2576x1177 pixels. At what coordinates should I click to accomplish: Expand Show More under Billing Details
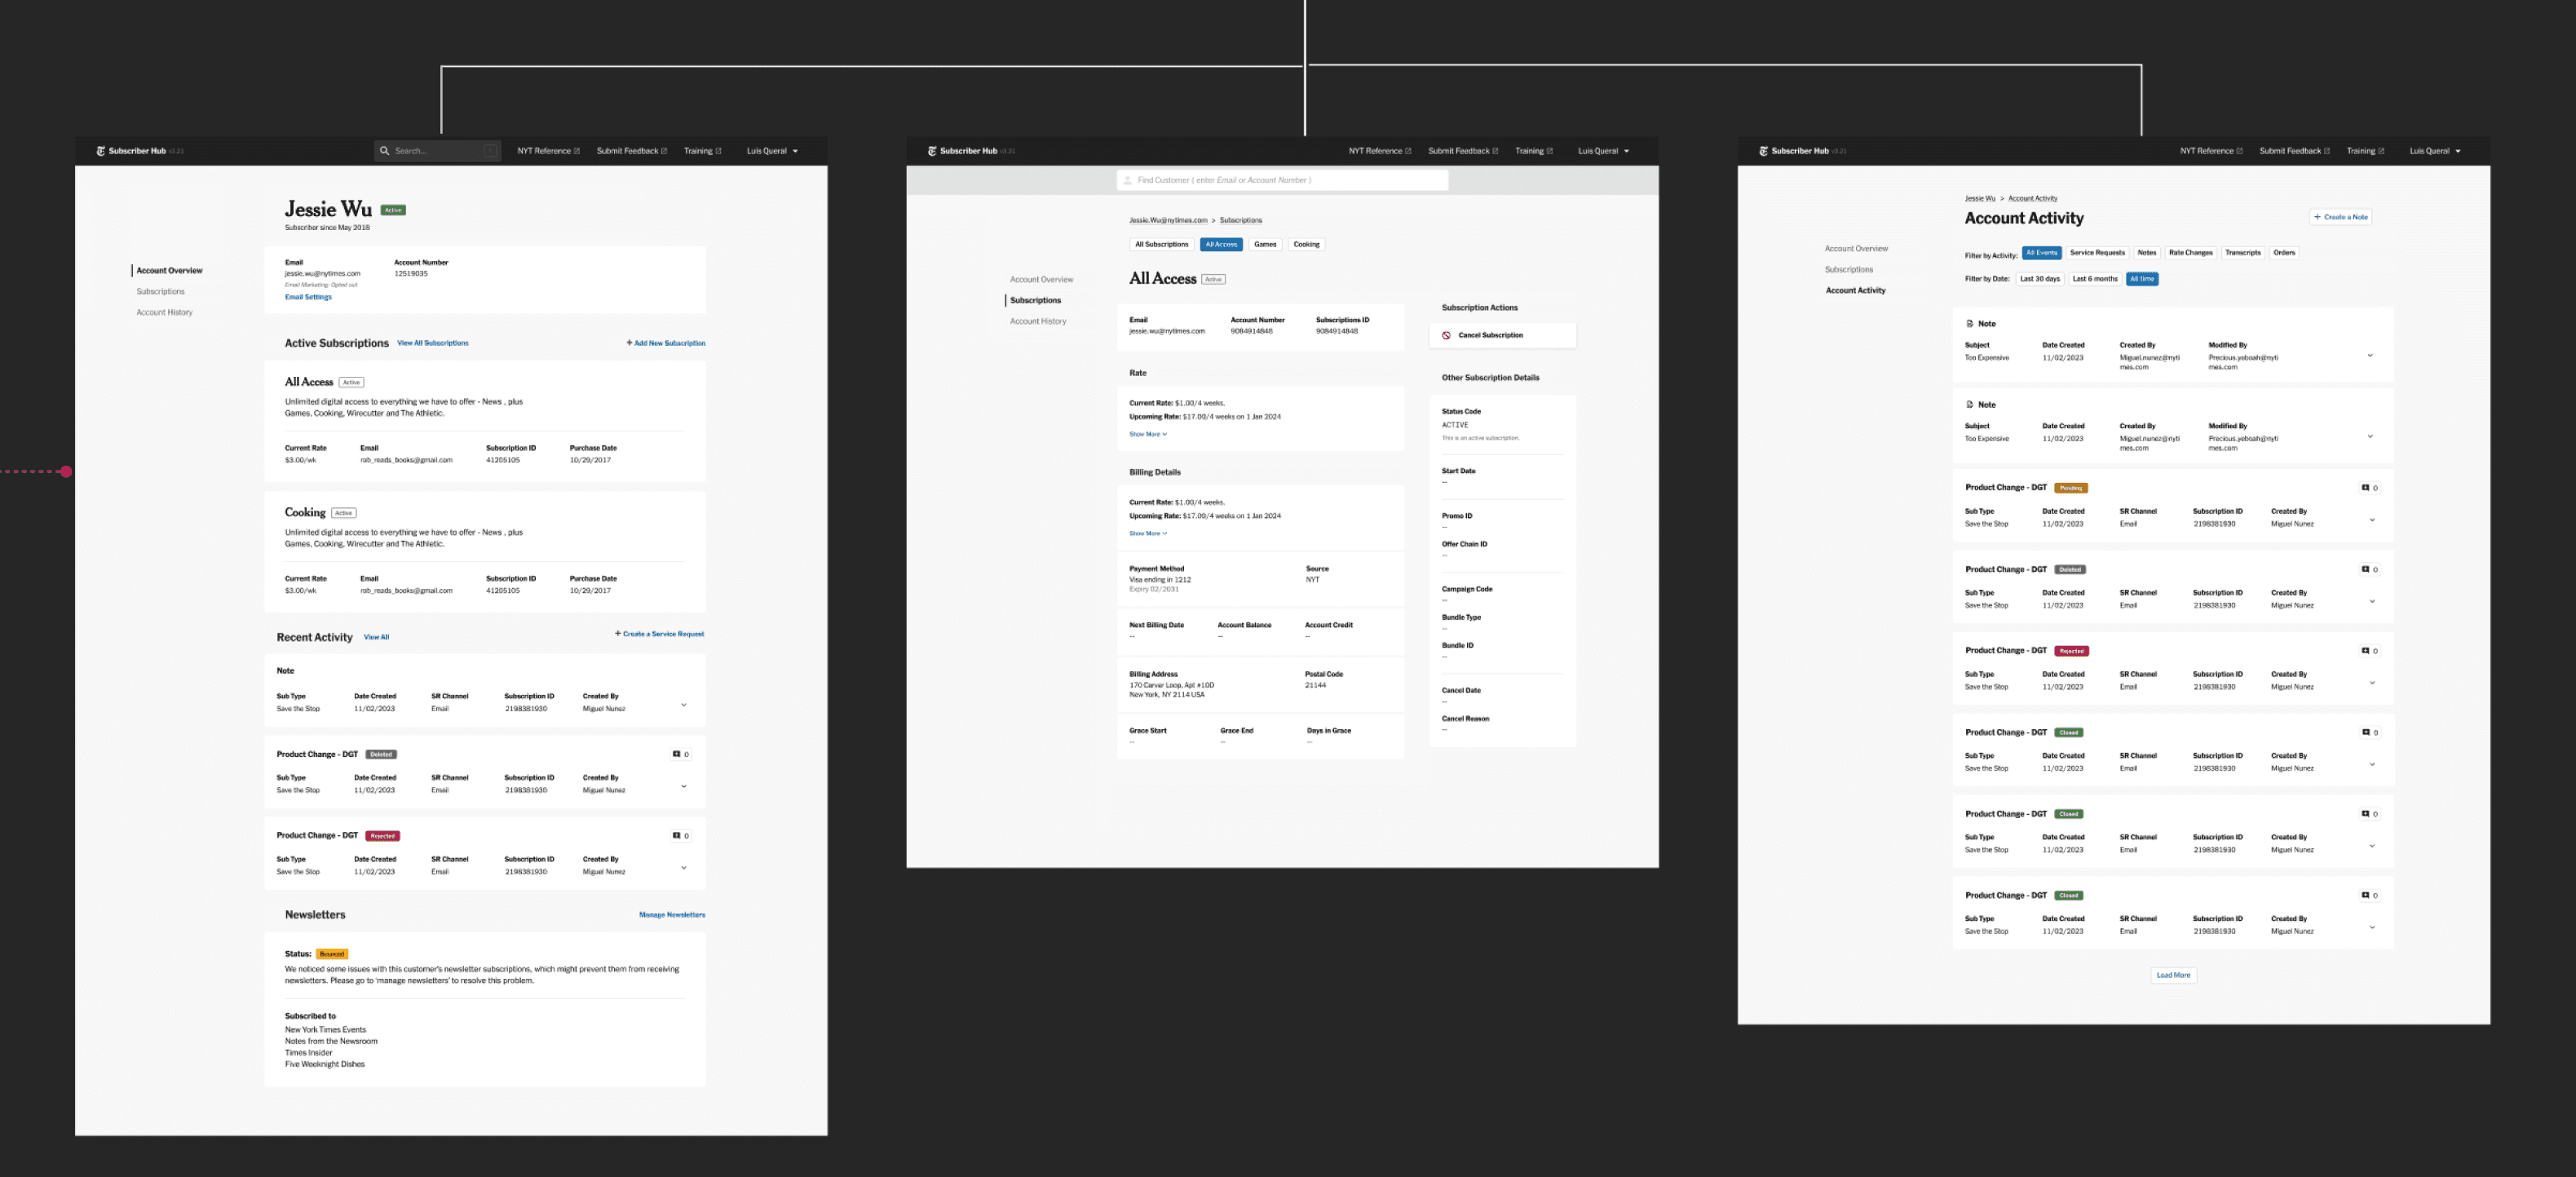coord(1148,533)
